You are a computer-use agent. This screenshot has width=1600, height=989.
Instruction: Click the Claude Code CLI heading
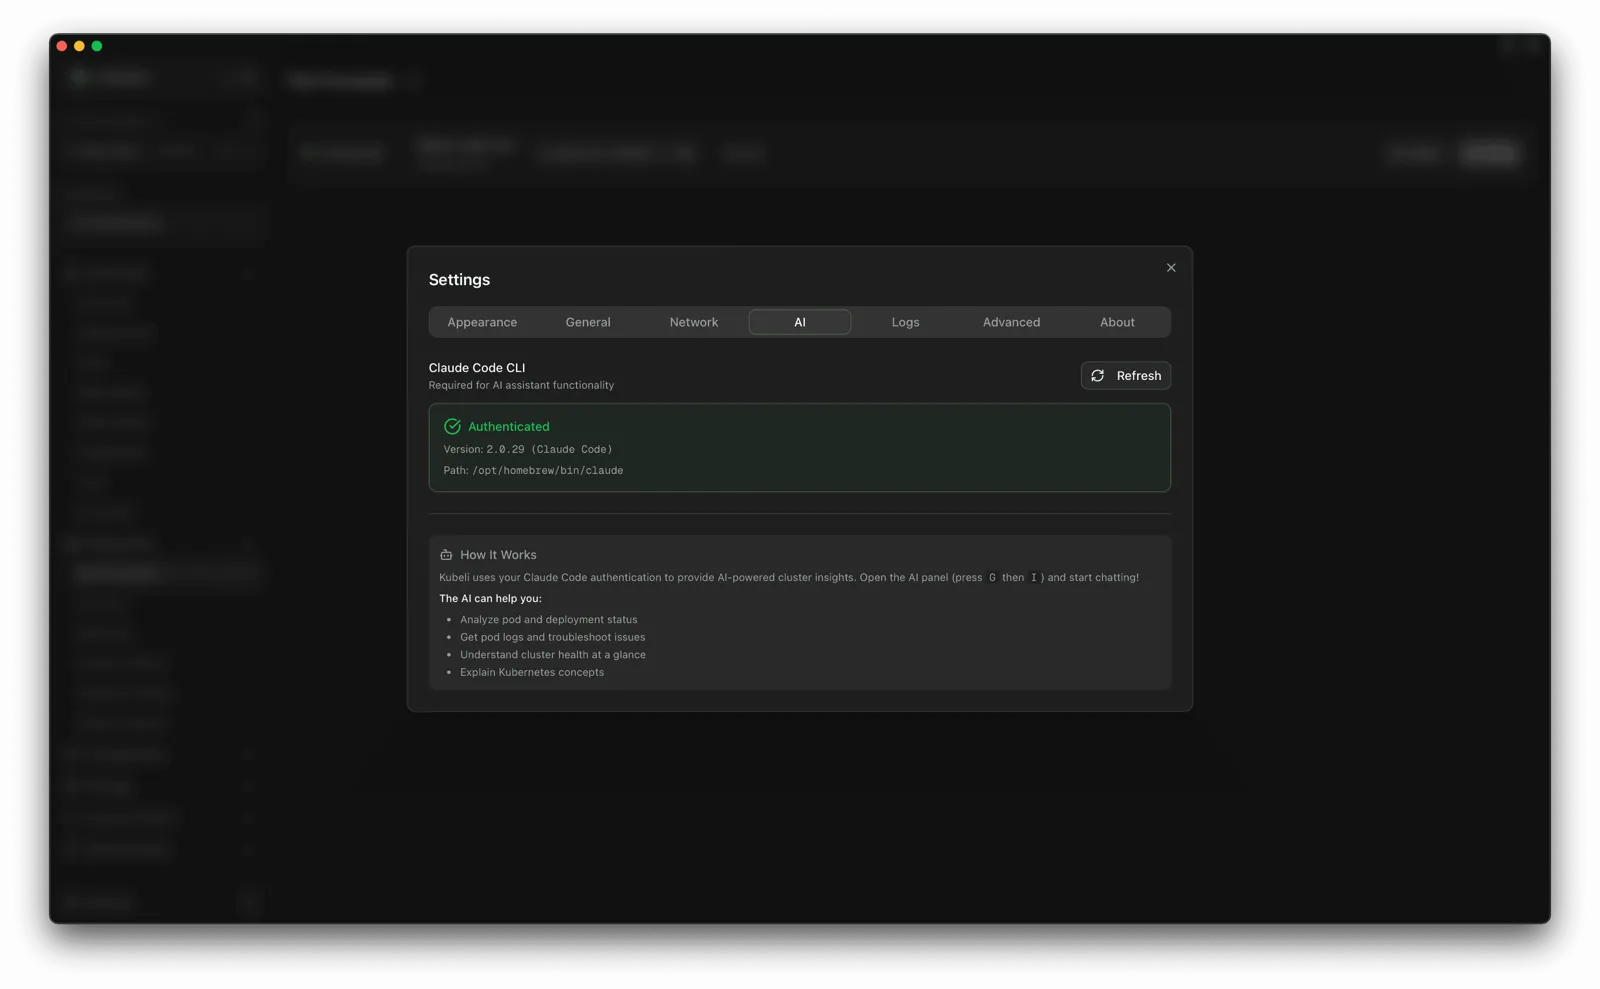pyautogui.click(x=477, y=368)
